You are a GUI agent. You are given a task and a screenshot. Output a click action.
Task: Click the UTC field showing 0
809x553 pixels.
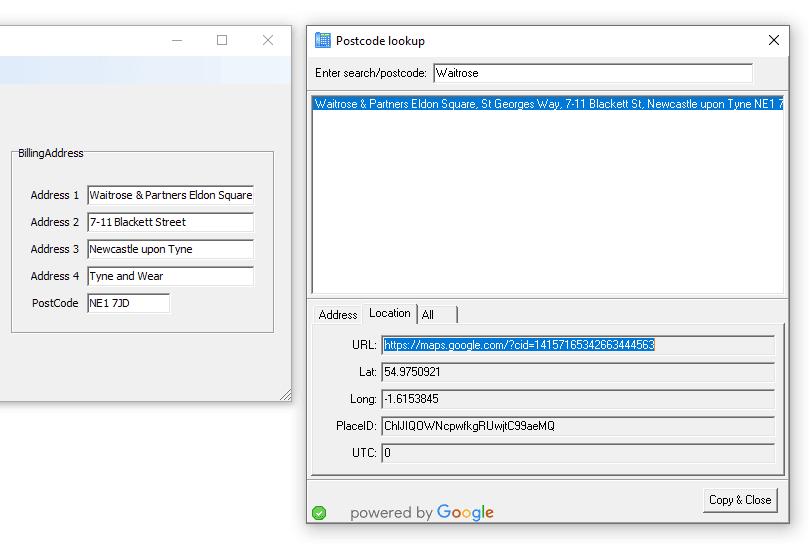tap(578, 453)
